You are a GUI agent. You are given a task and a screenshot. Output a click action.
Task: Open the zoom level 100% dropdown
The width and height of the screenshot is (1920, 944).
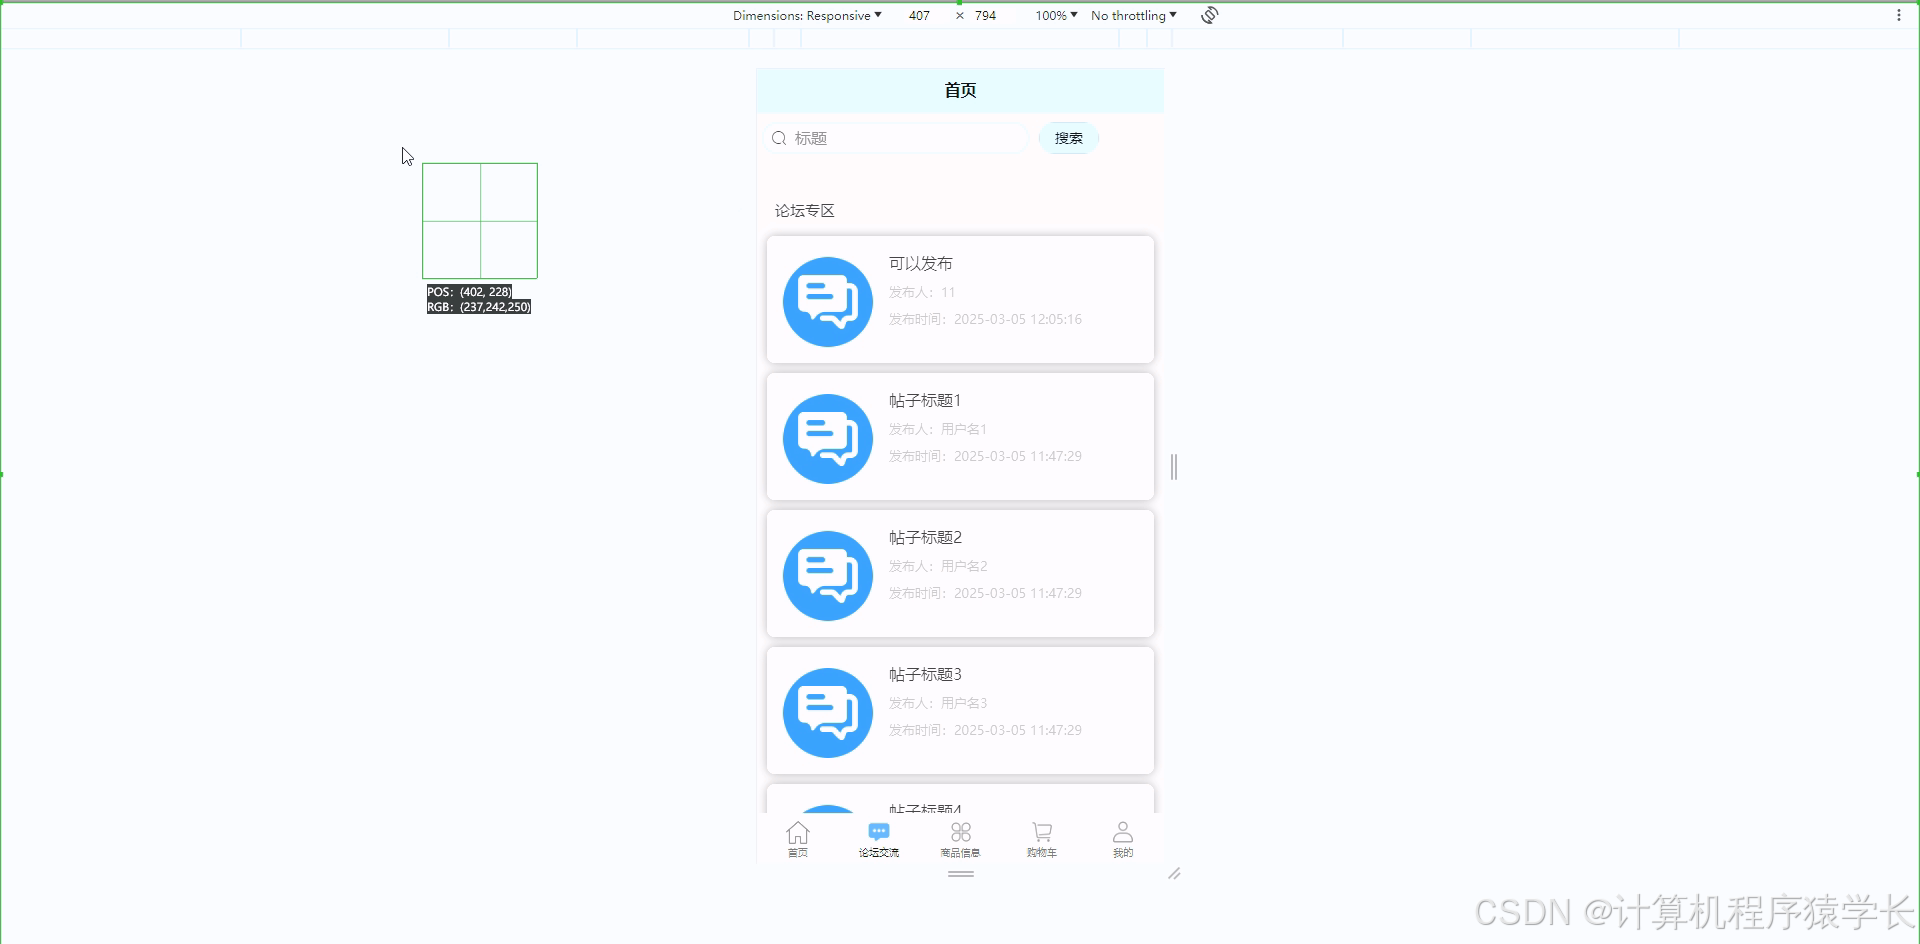coord(1055,15)
